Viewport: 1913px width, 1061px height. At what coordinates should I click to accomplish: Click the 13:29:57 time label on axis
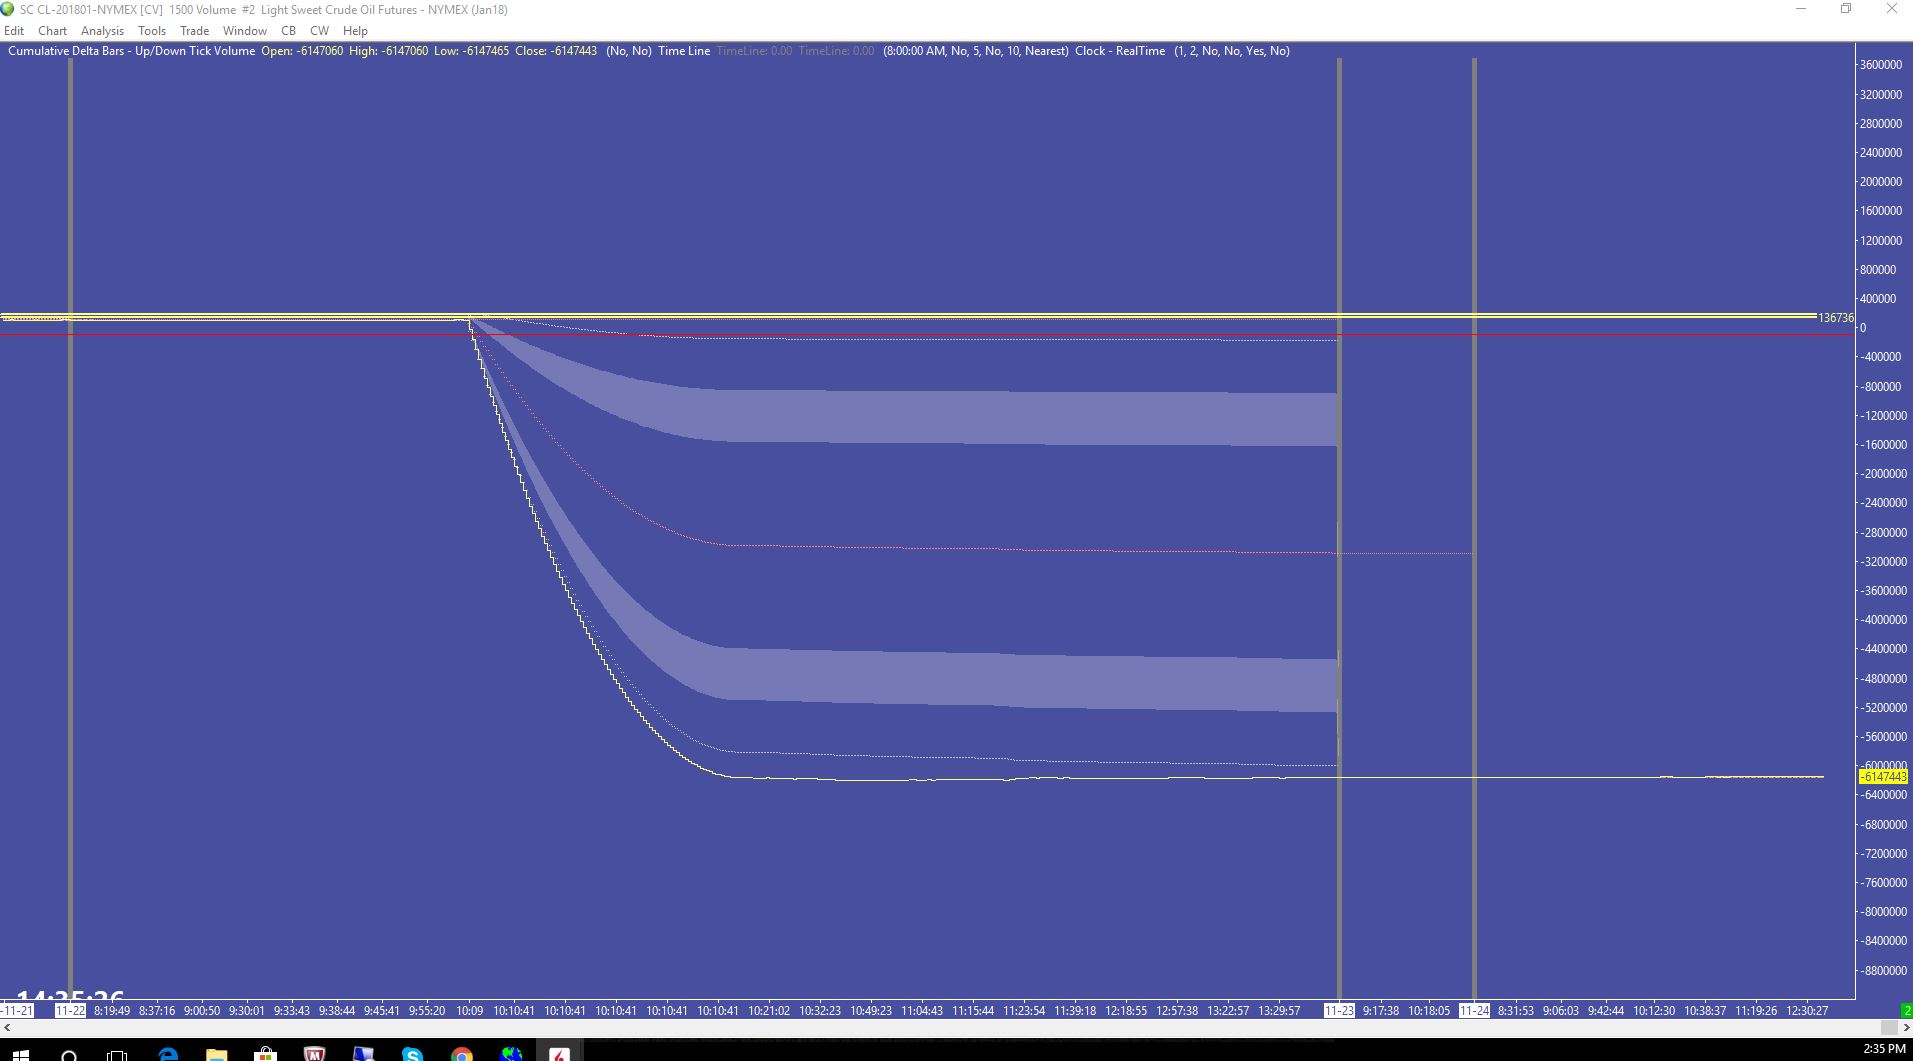1279,1010
